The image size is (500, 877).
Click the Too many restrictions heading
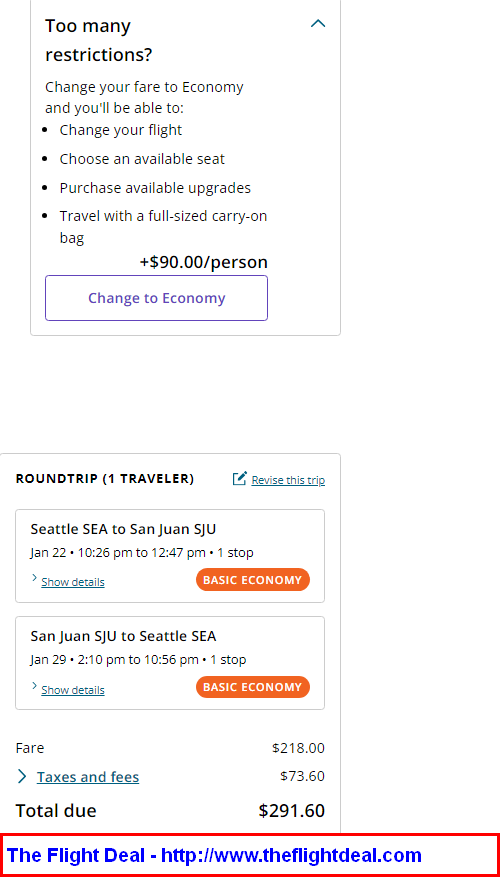pyautogui.click(x=98, y=40)
